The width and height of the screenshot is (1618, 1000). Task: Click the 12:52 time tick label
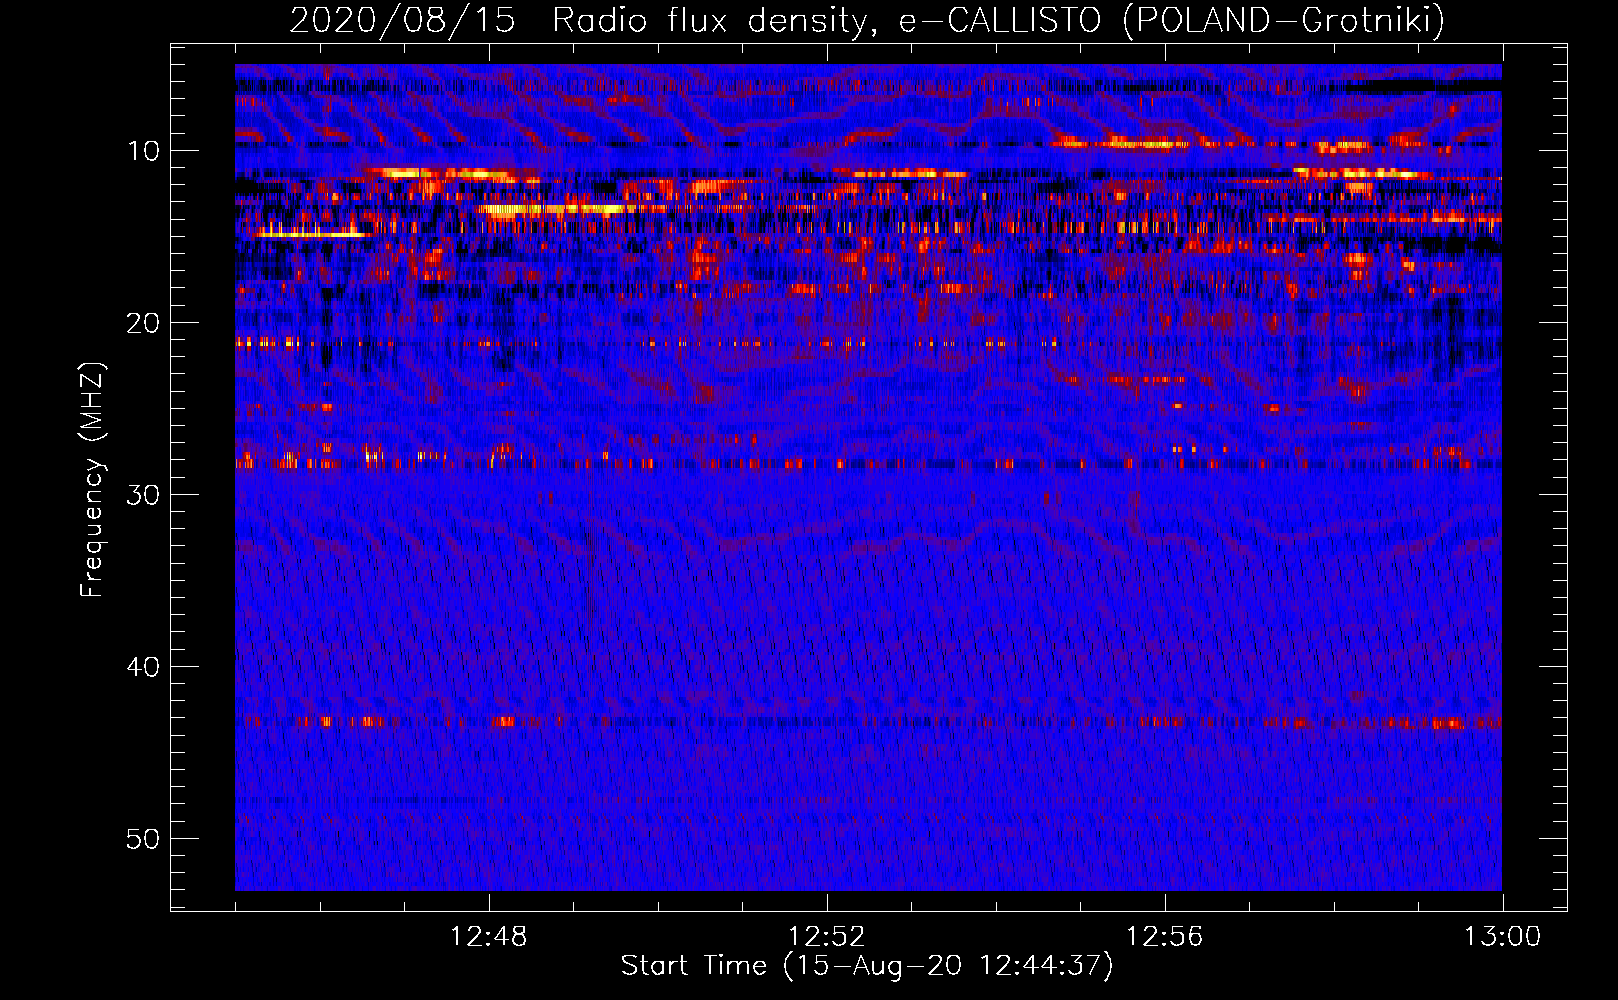tap(827, 937)
